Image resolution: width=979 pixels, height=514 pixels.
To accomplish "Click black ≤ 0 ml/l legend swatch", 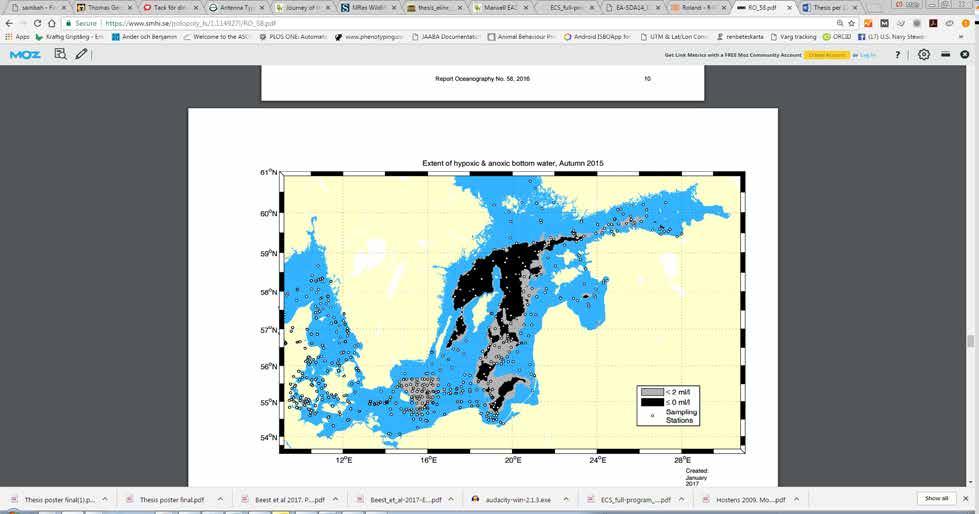I will [x=652, y=402].
